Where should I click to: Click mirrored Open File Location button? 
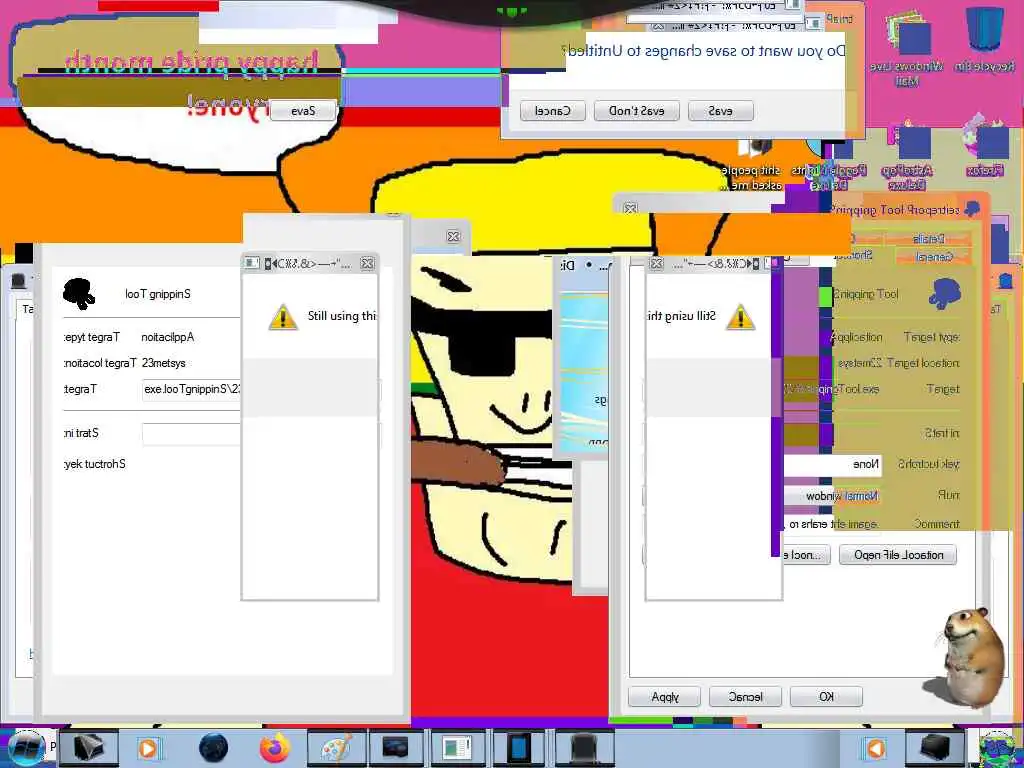[x=898, y=555]
